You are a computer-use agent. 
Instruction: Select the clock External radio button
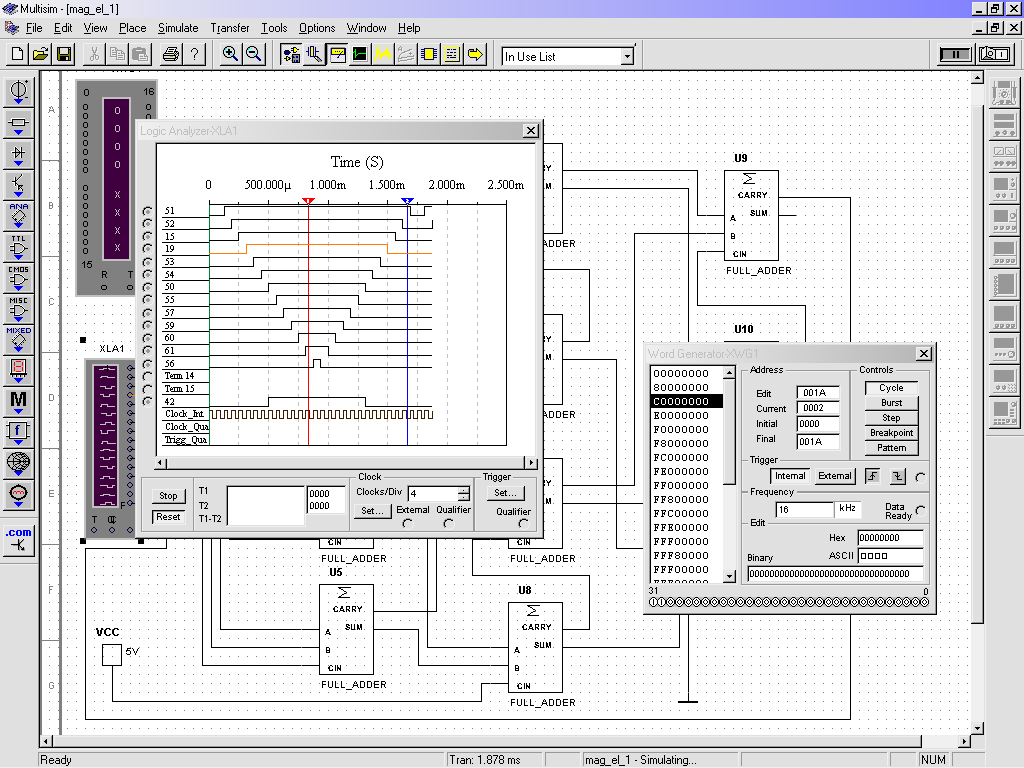[408, 524]
